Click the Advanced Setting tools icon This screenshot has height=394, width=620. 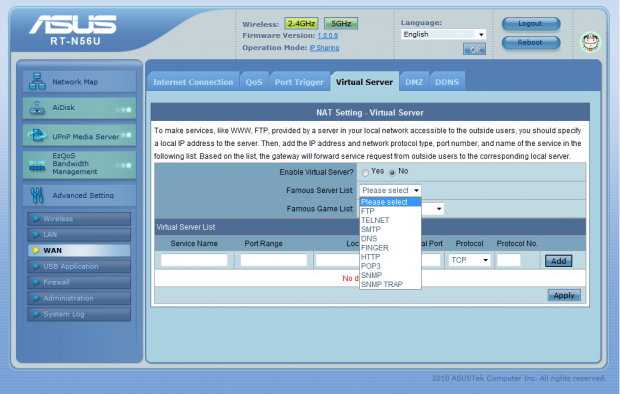point(37,195)
